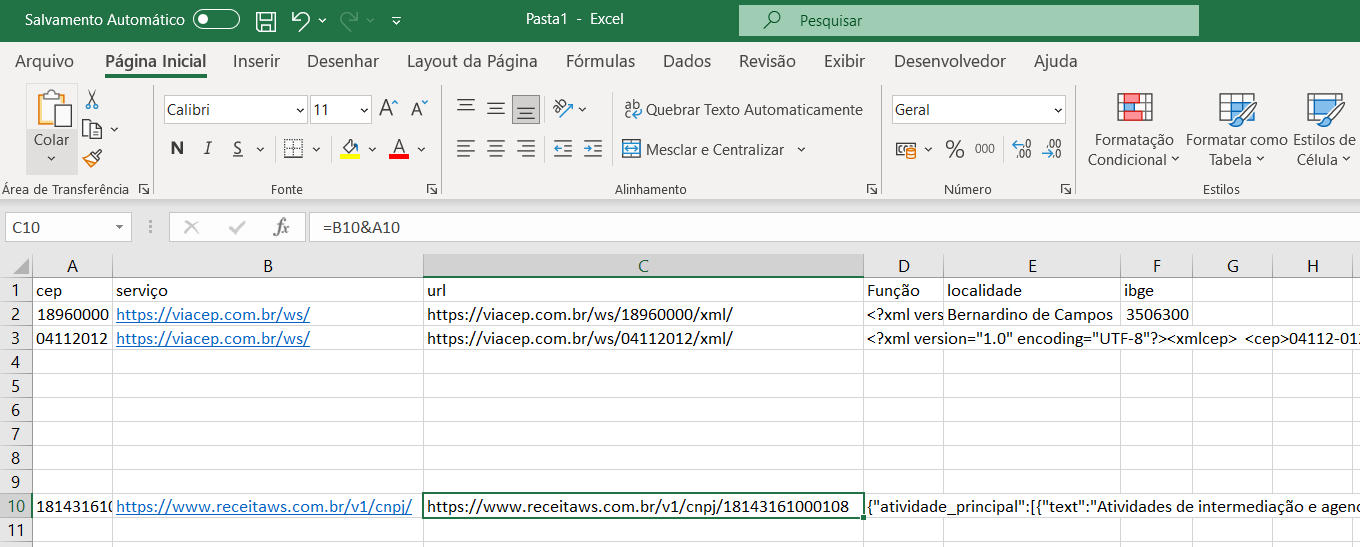The width and height of the screenshot is (1360, 547).
Task: Expand the fill color dropdown arrow
Action: point(372,149)
